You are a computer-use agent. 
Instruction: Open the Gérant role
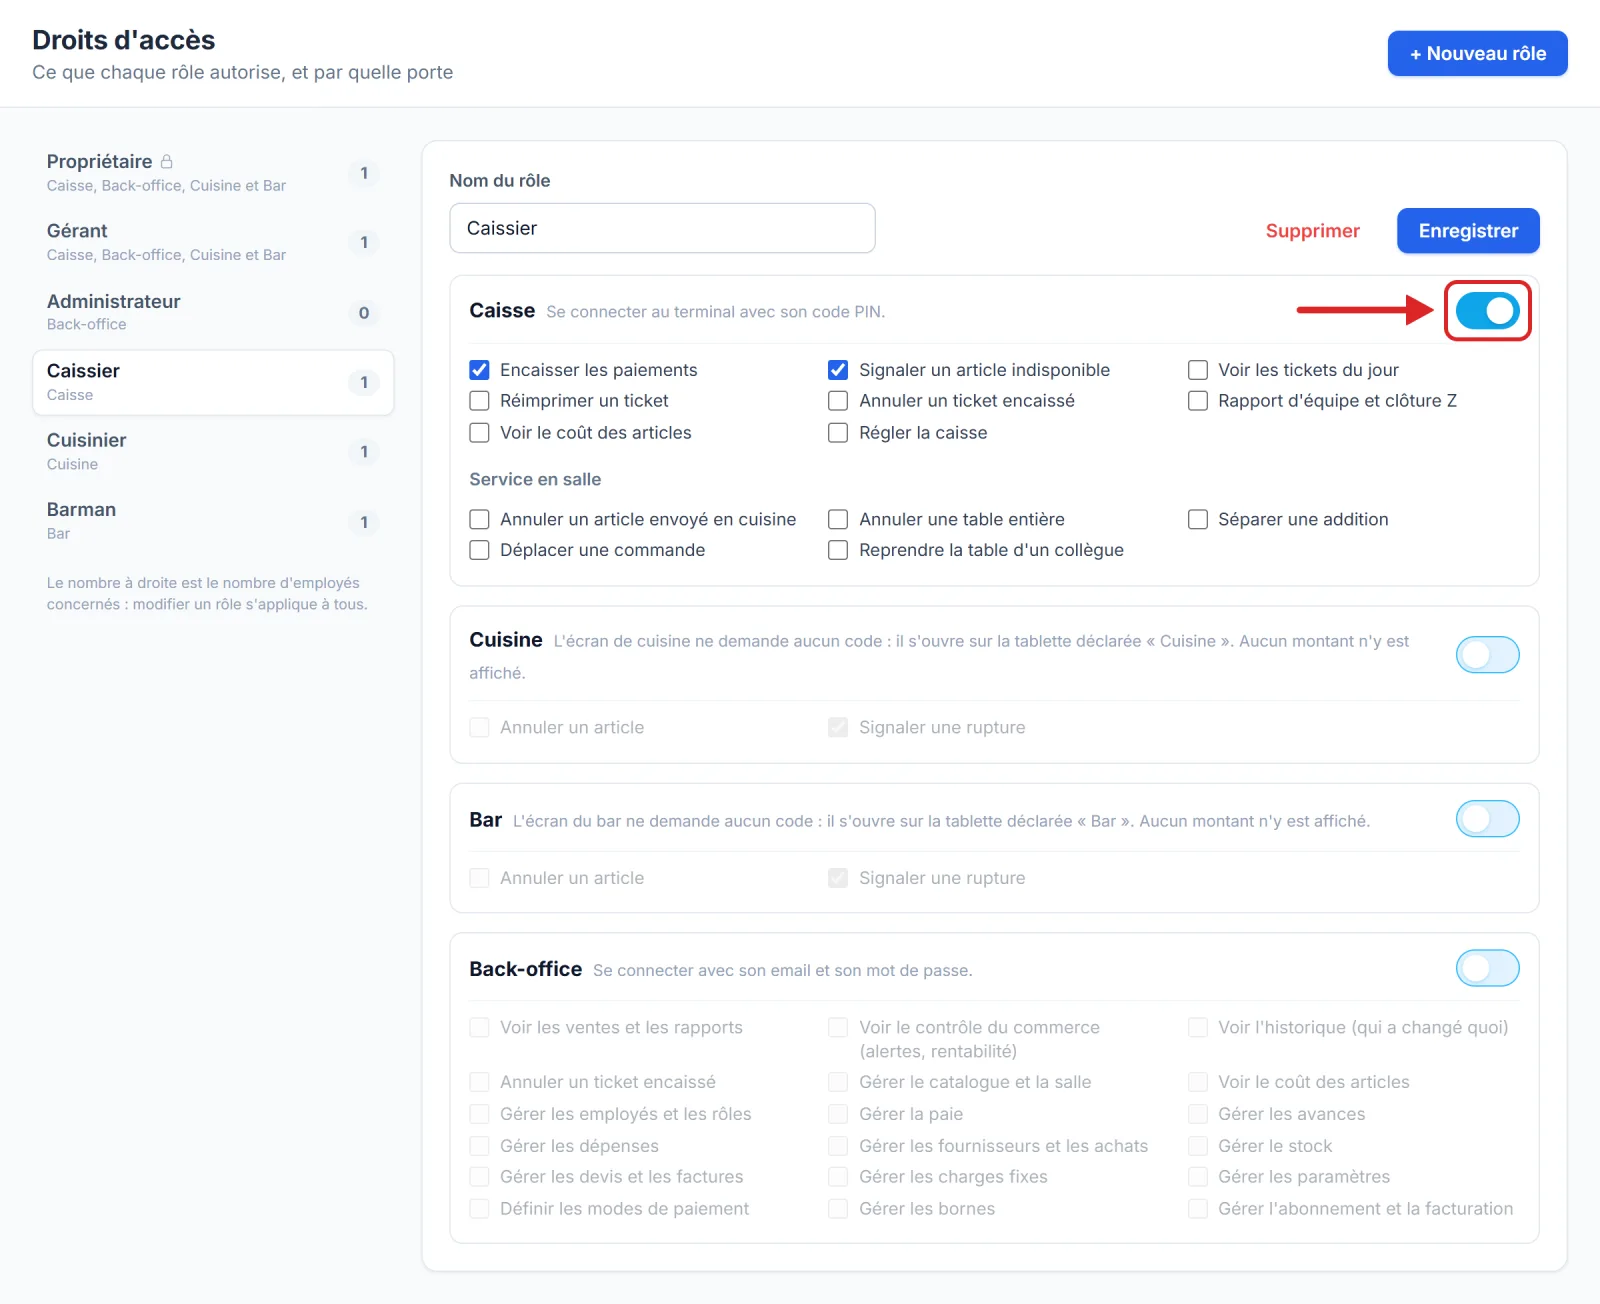coord(213,242)
